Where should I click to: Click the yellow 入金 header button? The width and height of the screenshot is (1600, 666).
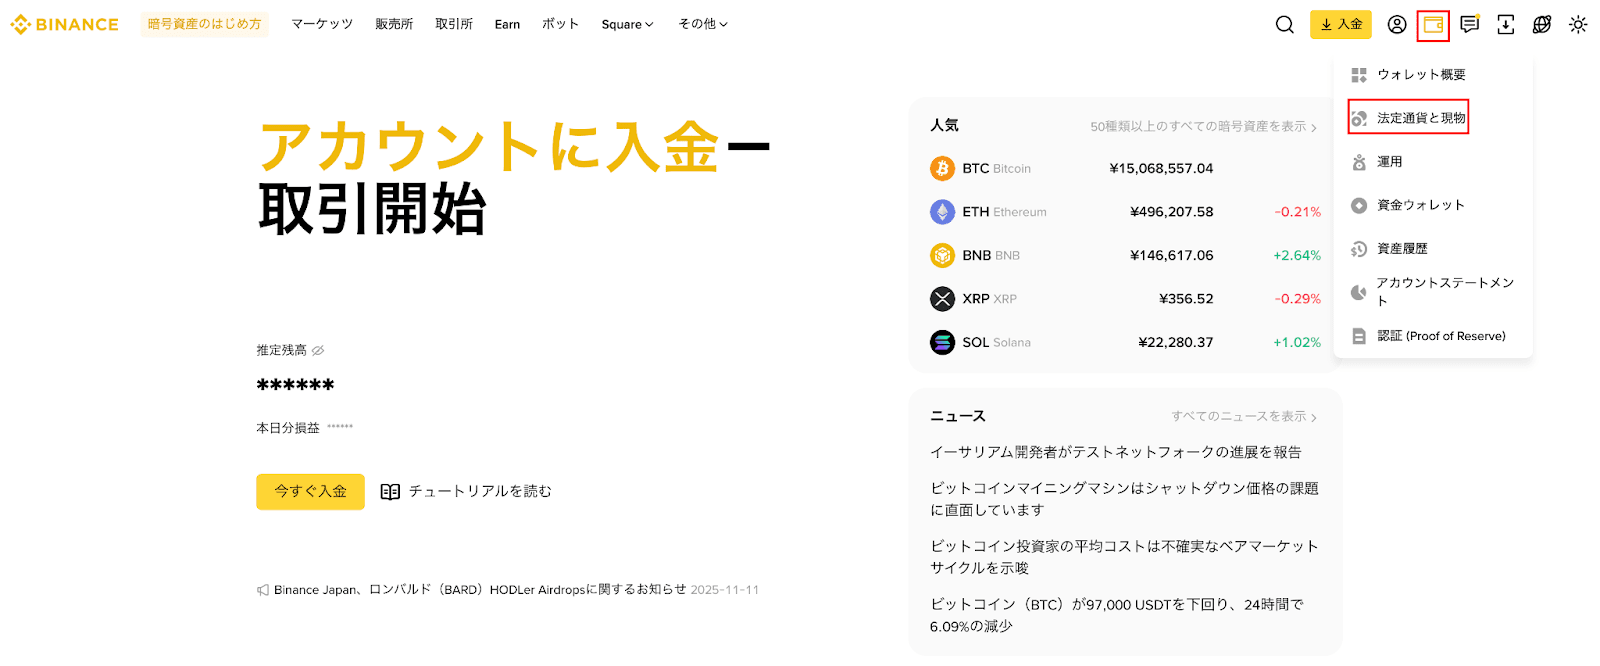tap(1340, 25)
